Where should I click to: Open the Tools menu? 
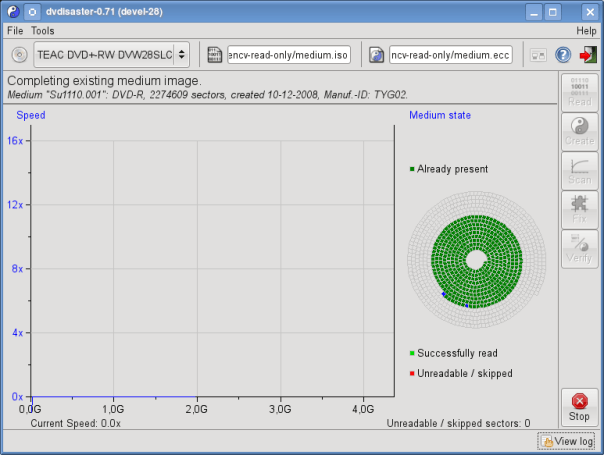pyautogui.click(x=42, y=31)
